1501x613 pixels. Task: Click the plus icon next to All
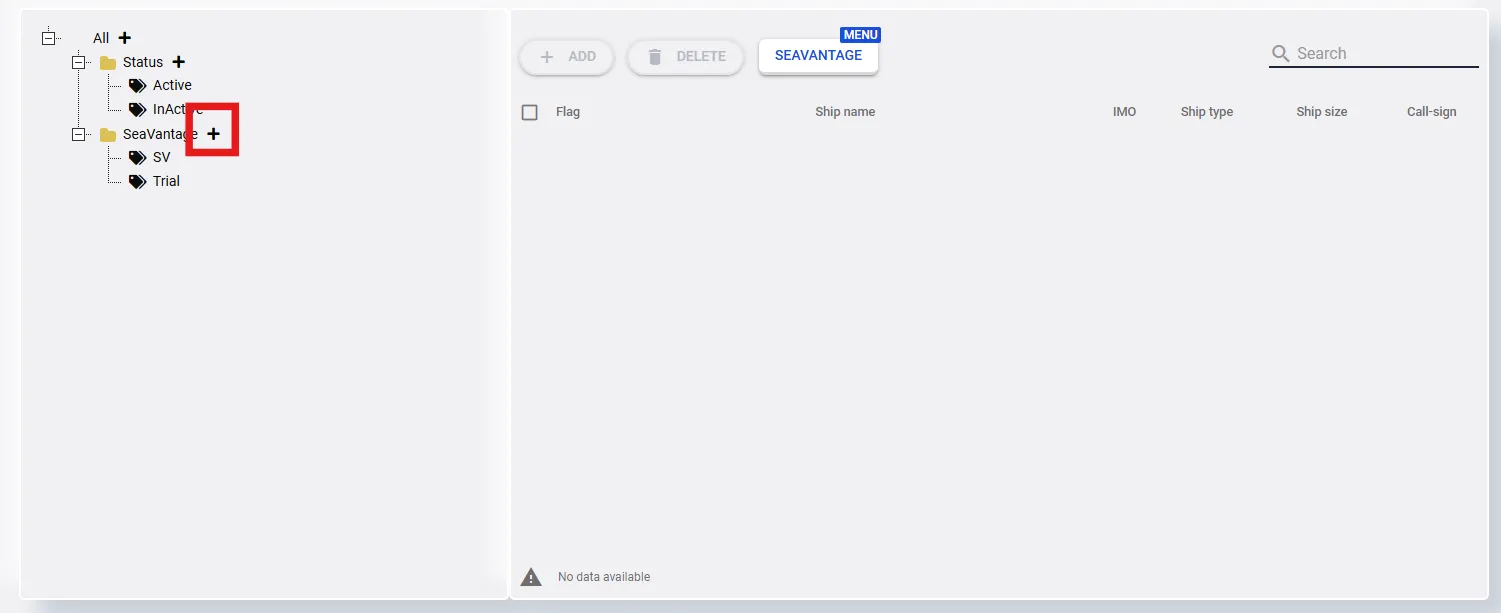(x=125, y=38)
